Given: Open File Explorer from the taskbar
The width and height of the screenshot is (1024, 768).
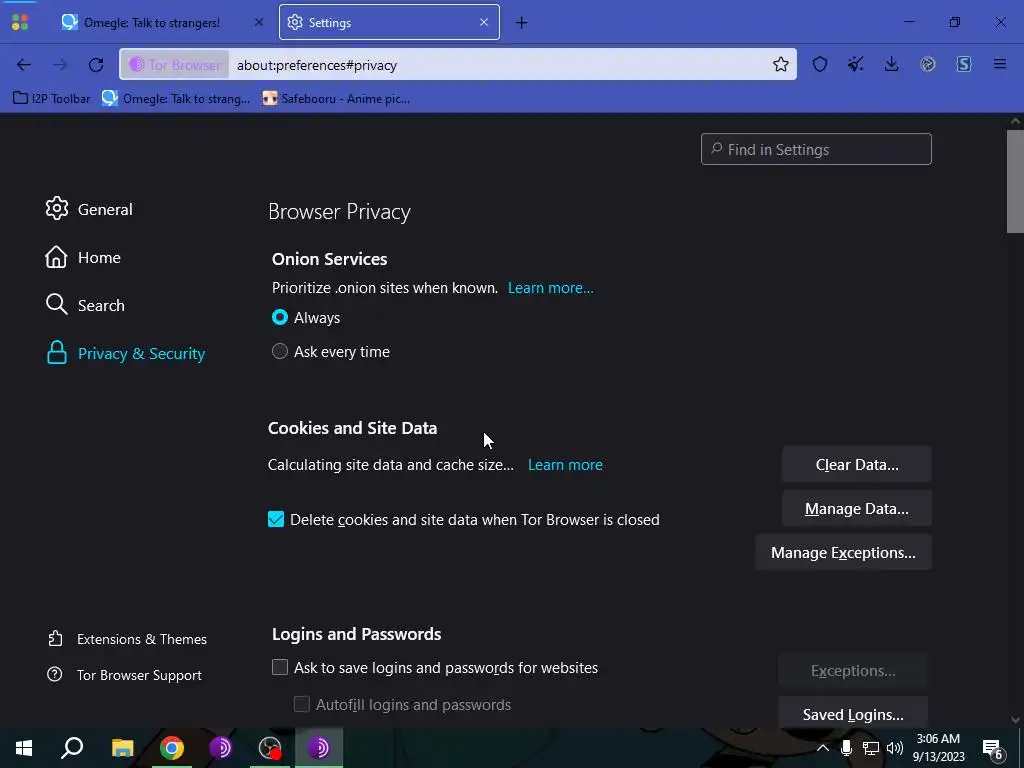Looking at the screenshot, I should 122,748.
